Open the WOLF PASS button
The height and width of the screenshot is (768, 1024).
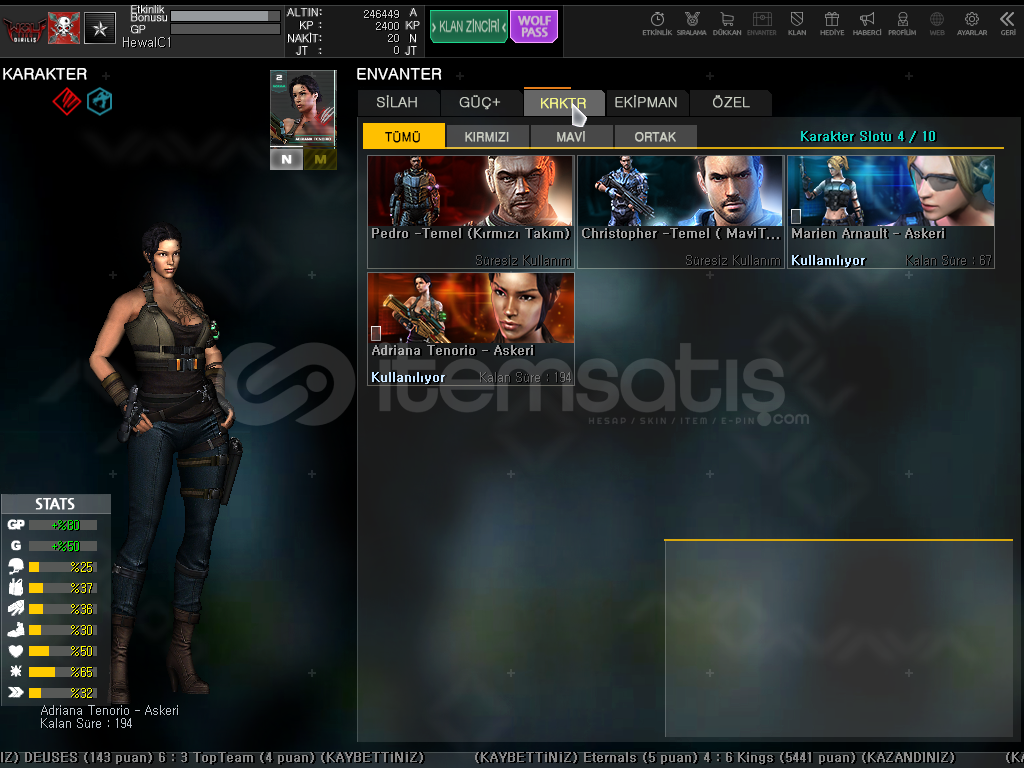click(x=534, y=26)
